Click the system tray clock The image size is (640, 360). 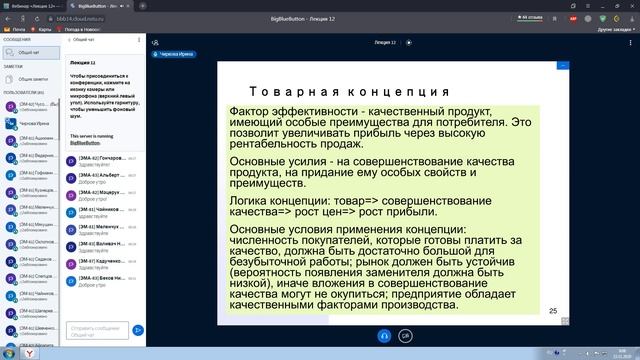tap(622, 353)
